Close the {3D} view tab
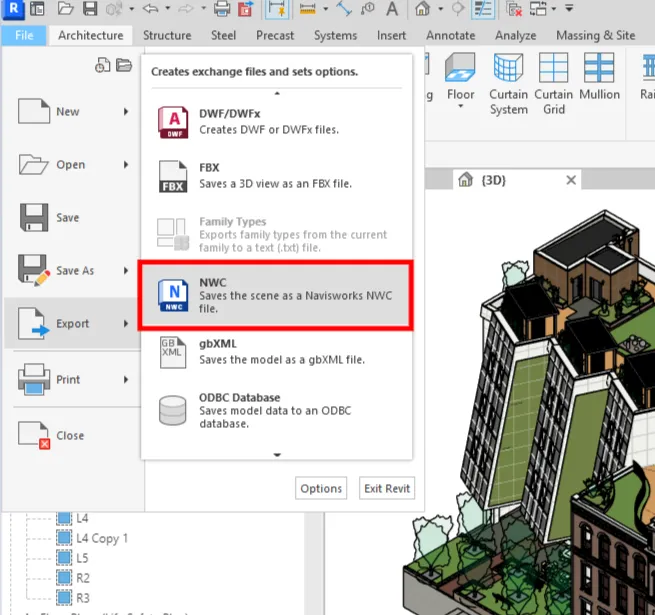Image resolution: width=655 pixels, height=615 pixels. tap(571, 180)
